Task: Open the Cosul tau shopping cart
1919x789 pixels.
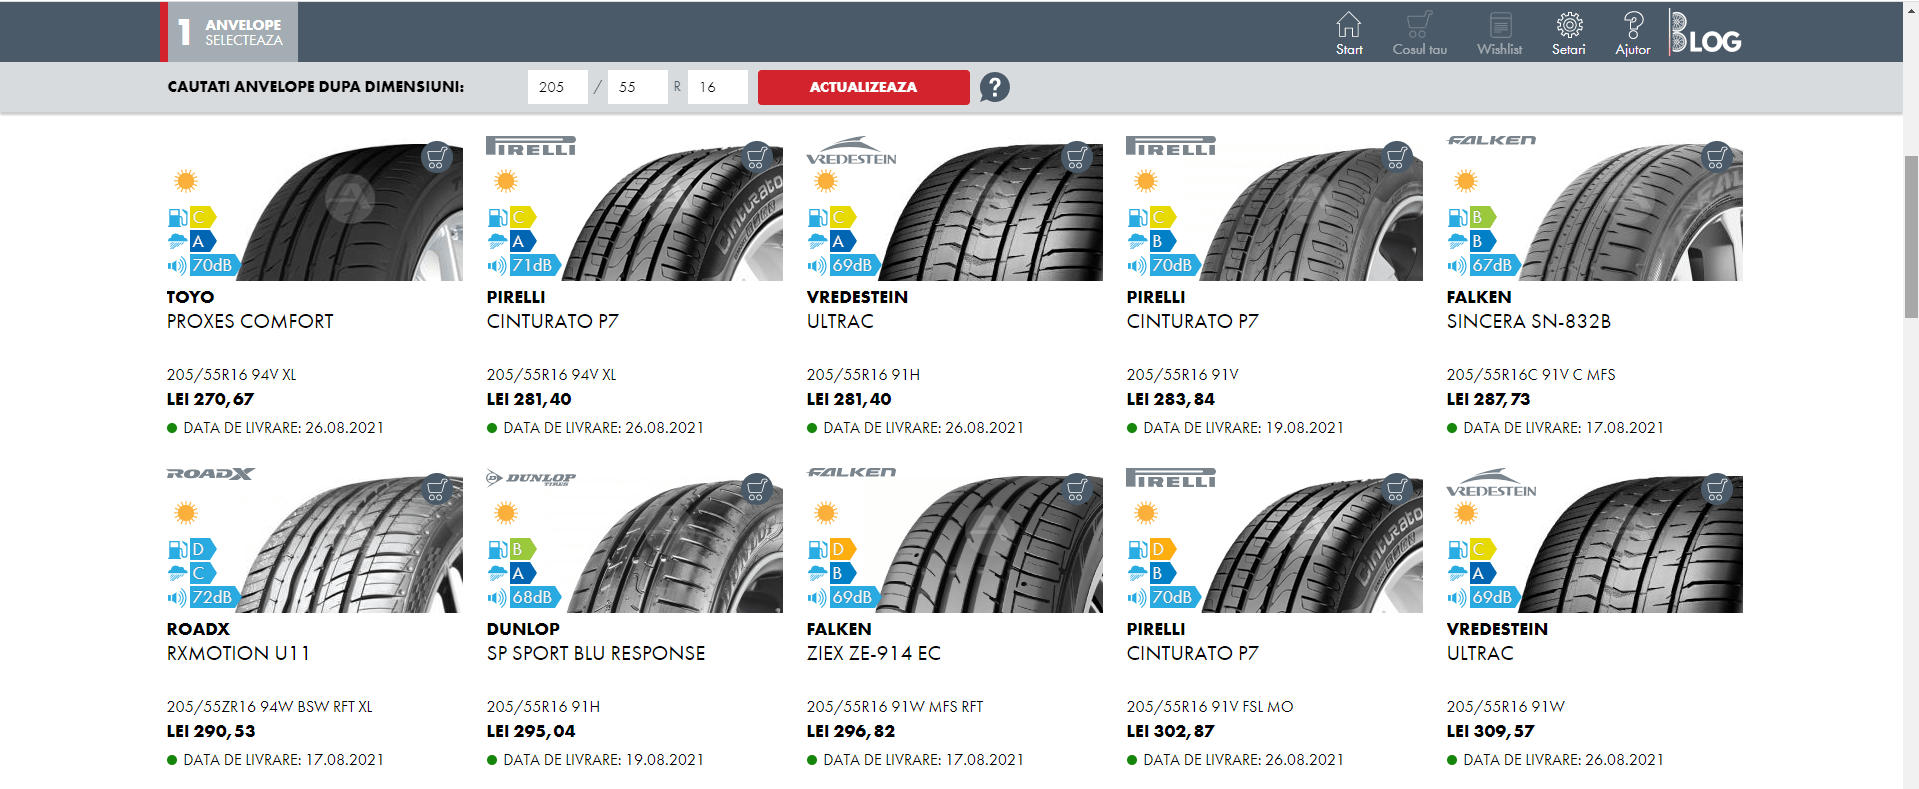Action: tap(1419, 33)
